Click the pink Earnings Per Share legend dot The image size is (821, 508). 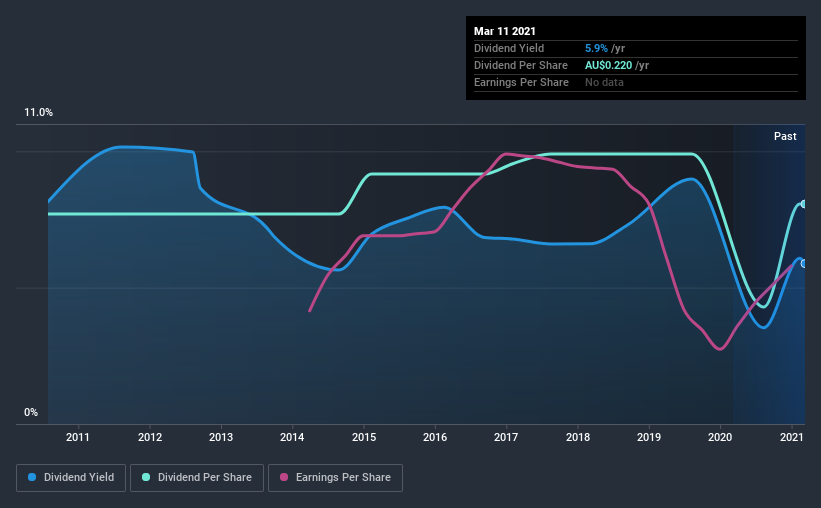pos(284,477)
